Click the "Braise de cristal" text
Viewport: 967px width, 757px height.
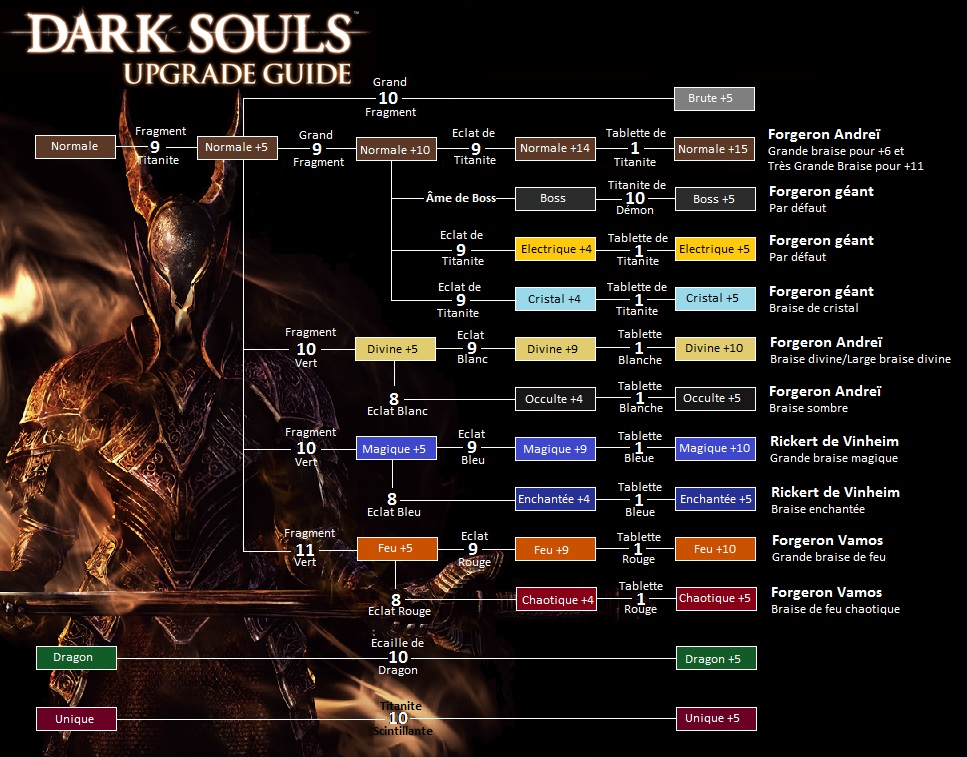tap(813, 308)
